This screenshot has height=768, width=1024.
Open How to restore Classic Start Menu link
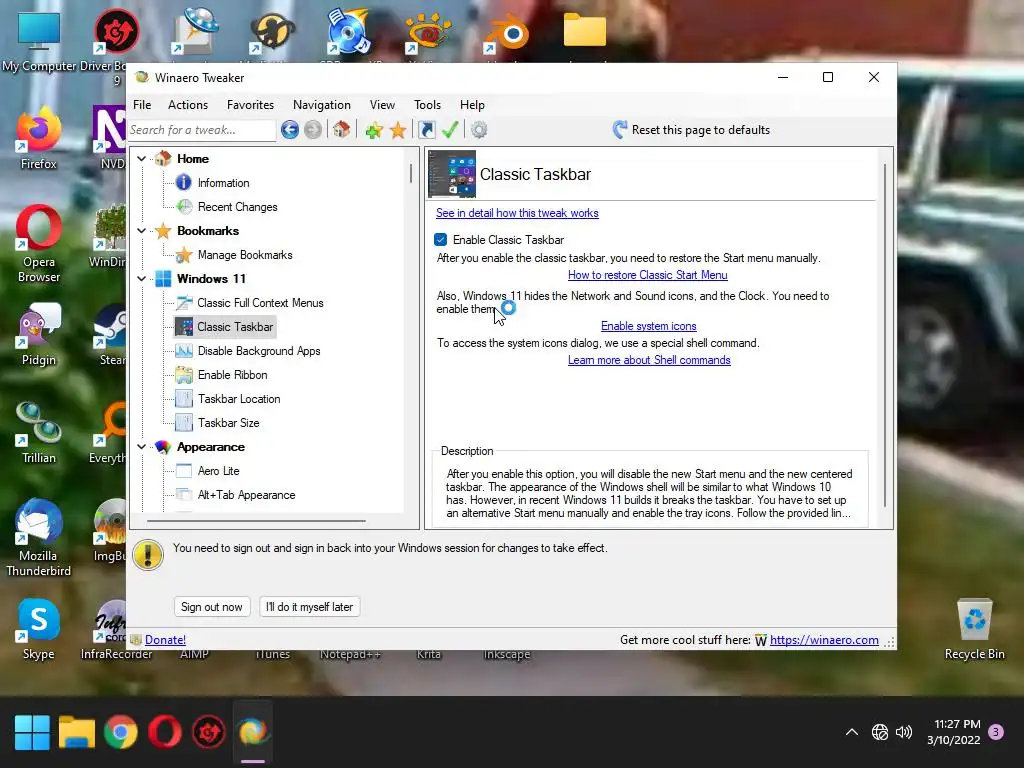coord(647,275)
